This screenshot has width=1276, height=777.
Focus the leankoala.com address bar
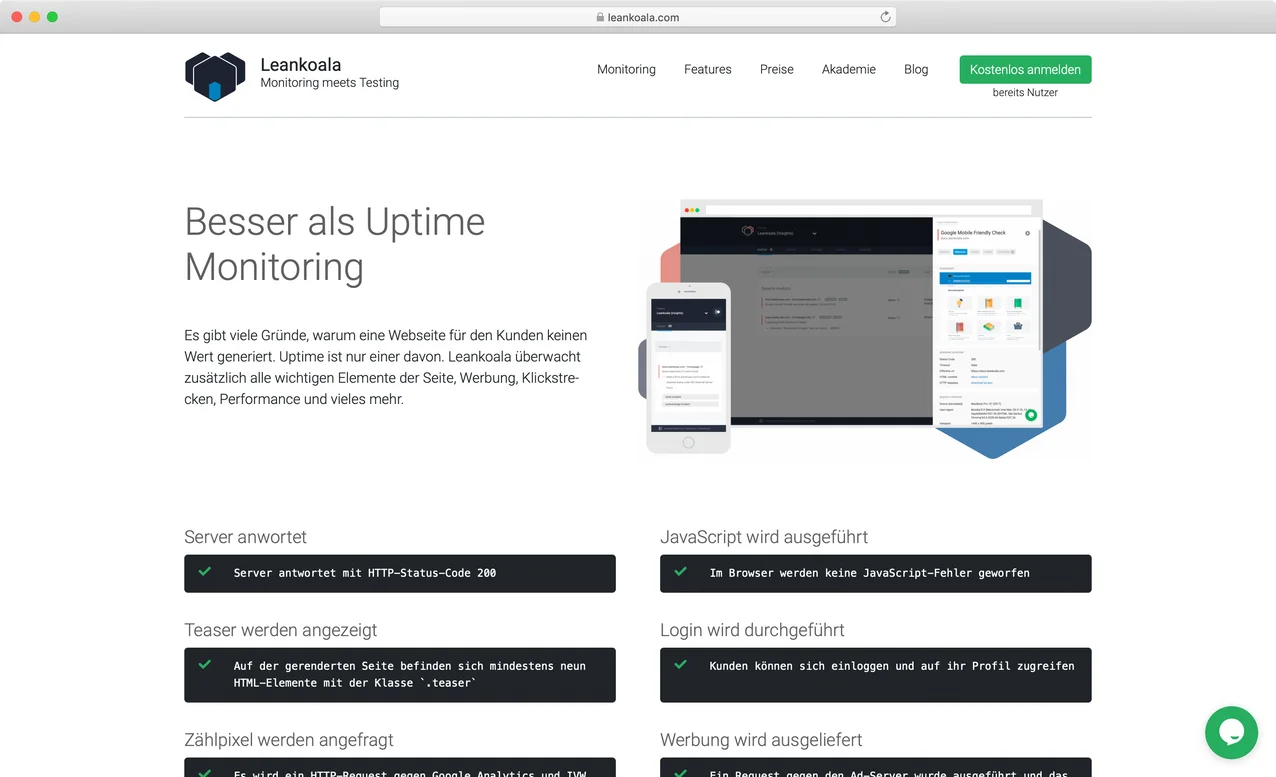[x=638, y=17]
